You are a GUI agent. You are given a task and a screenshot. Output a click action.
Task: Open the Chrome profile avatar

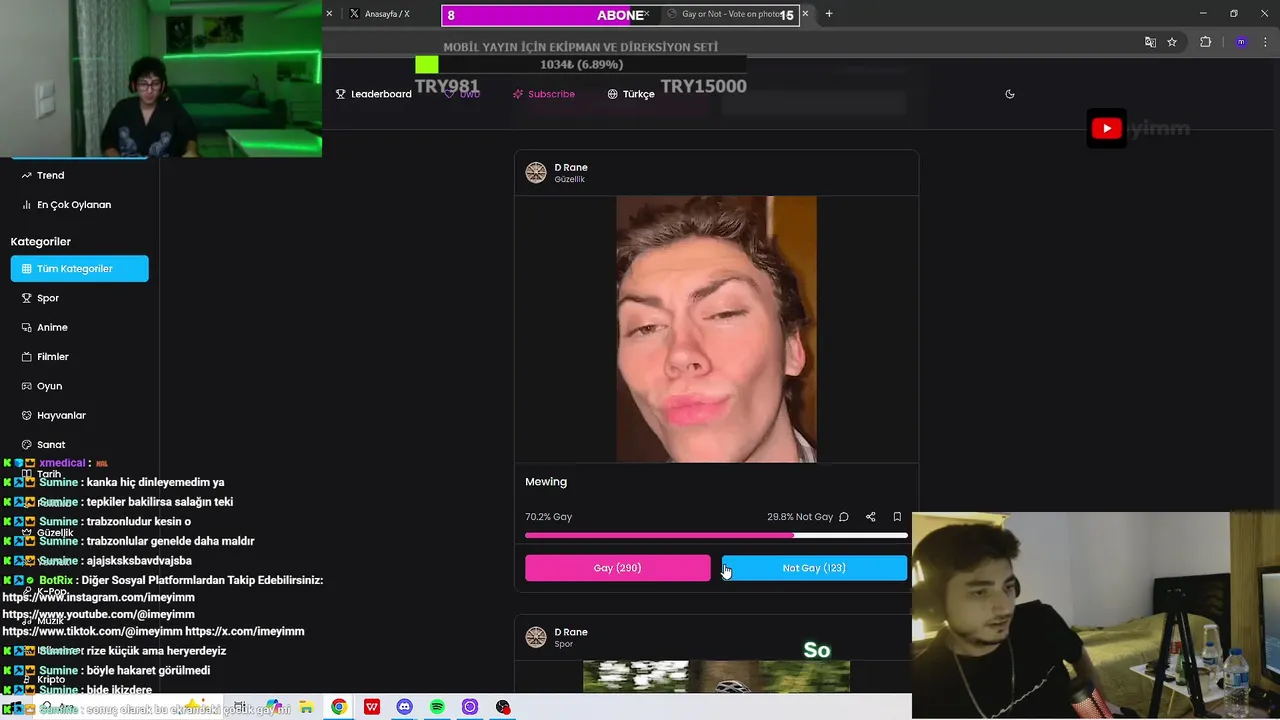coord(1241,42)
